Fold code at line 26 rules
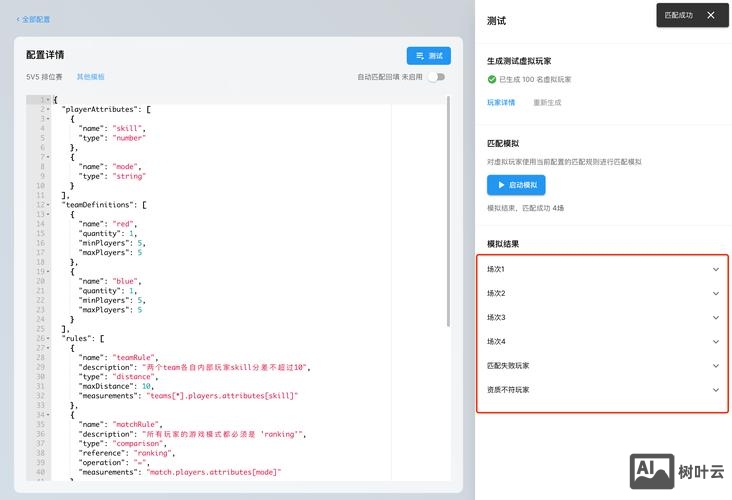732x500 pixels. (x=48, y=338)
